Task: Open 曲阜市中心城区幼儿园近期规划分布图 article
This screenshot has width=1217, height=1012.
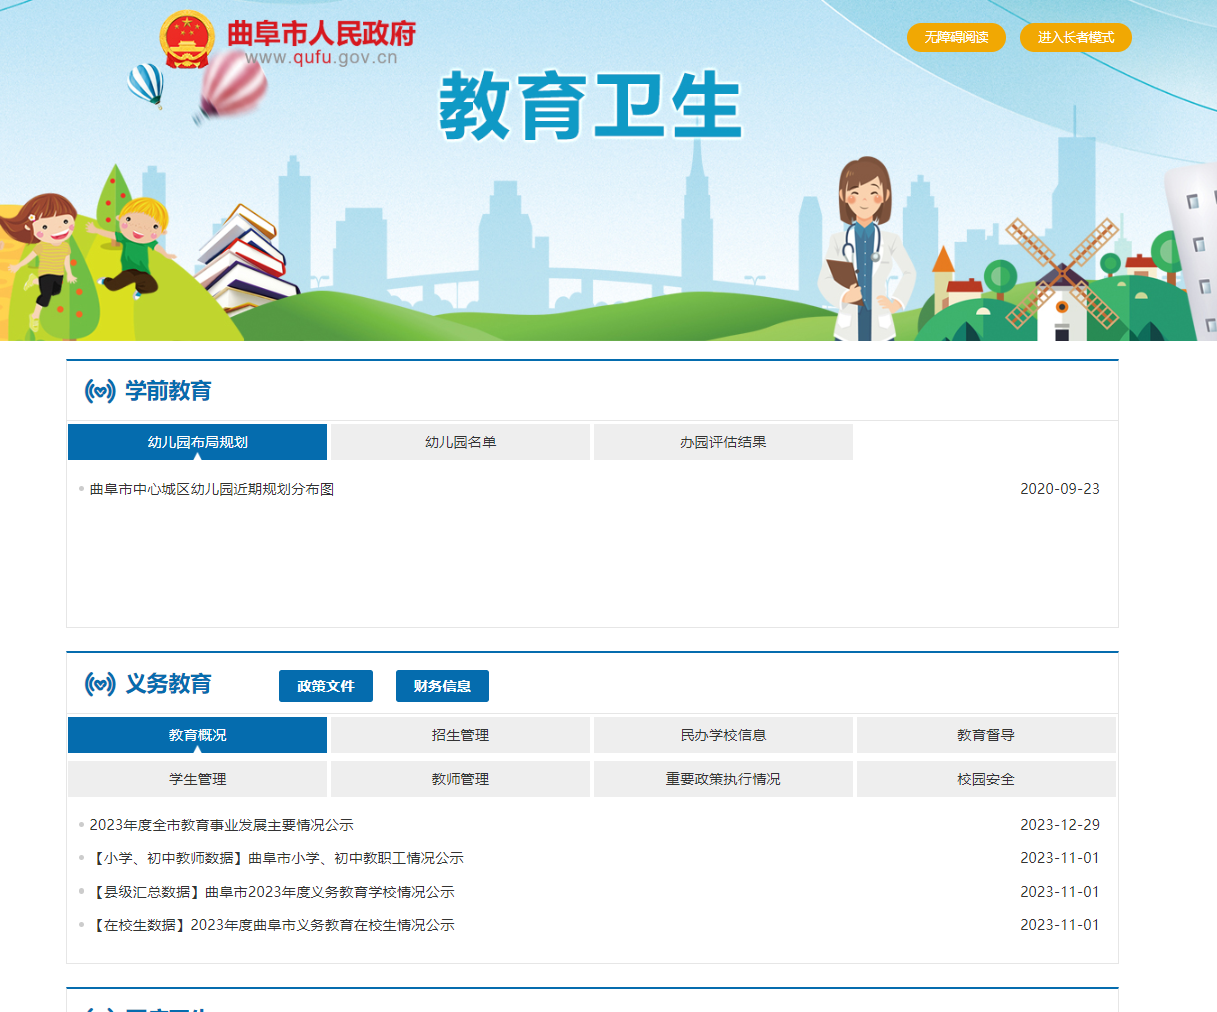Action: click(212, 489)
